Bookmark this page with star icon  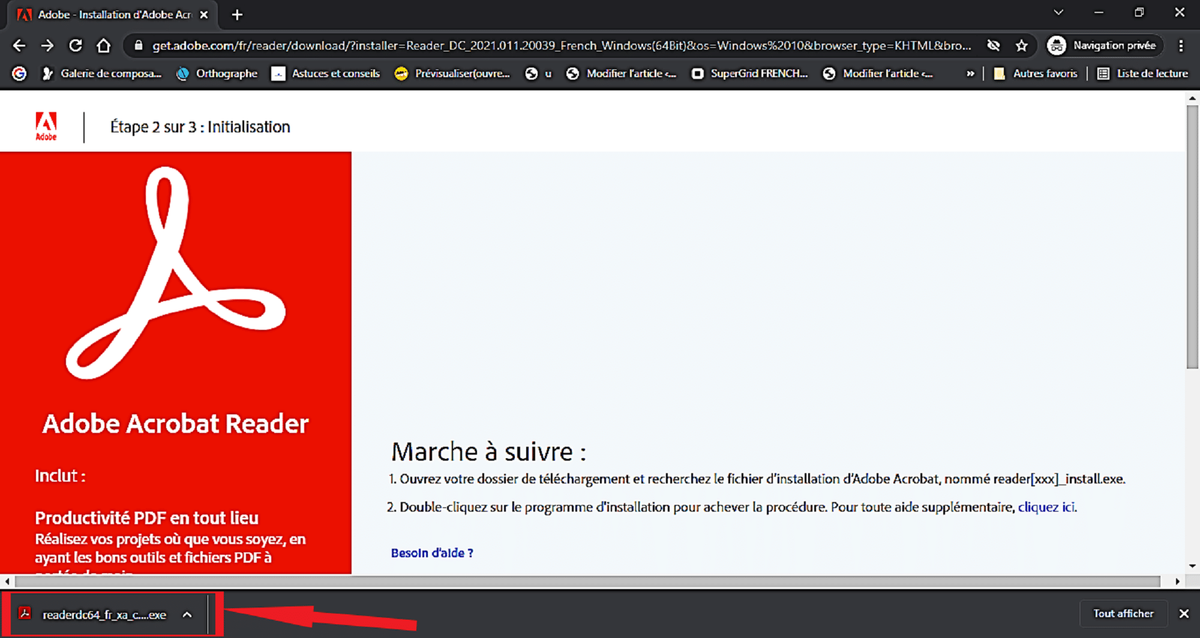point(1021,46)
